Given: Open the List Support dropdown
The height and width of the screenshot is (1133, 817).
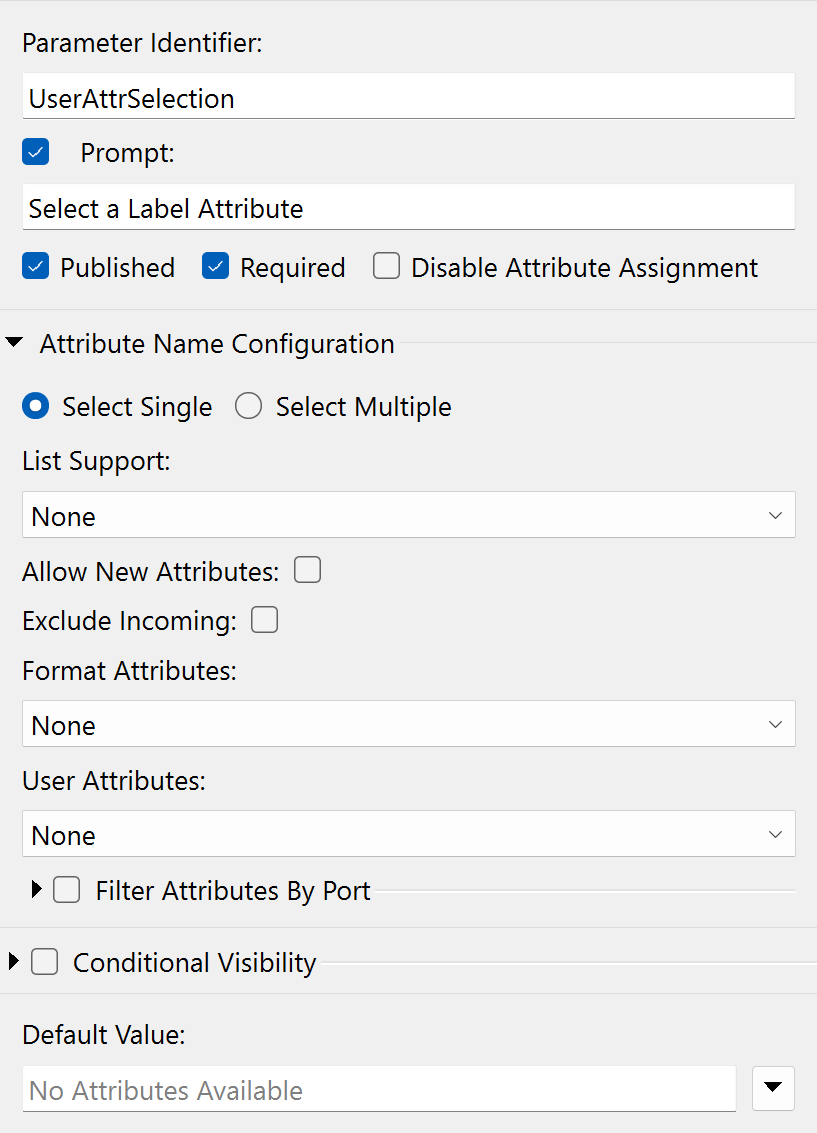Looking at the screenshot, I should pyautogui.click(x=777, y=514).
